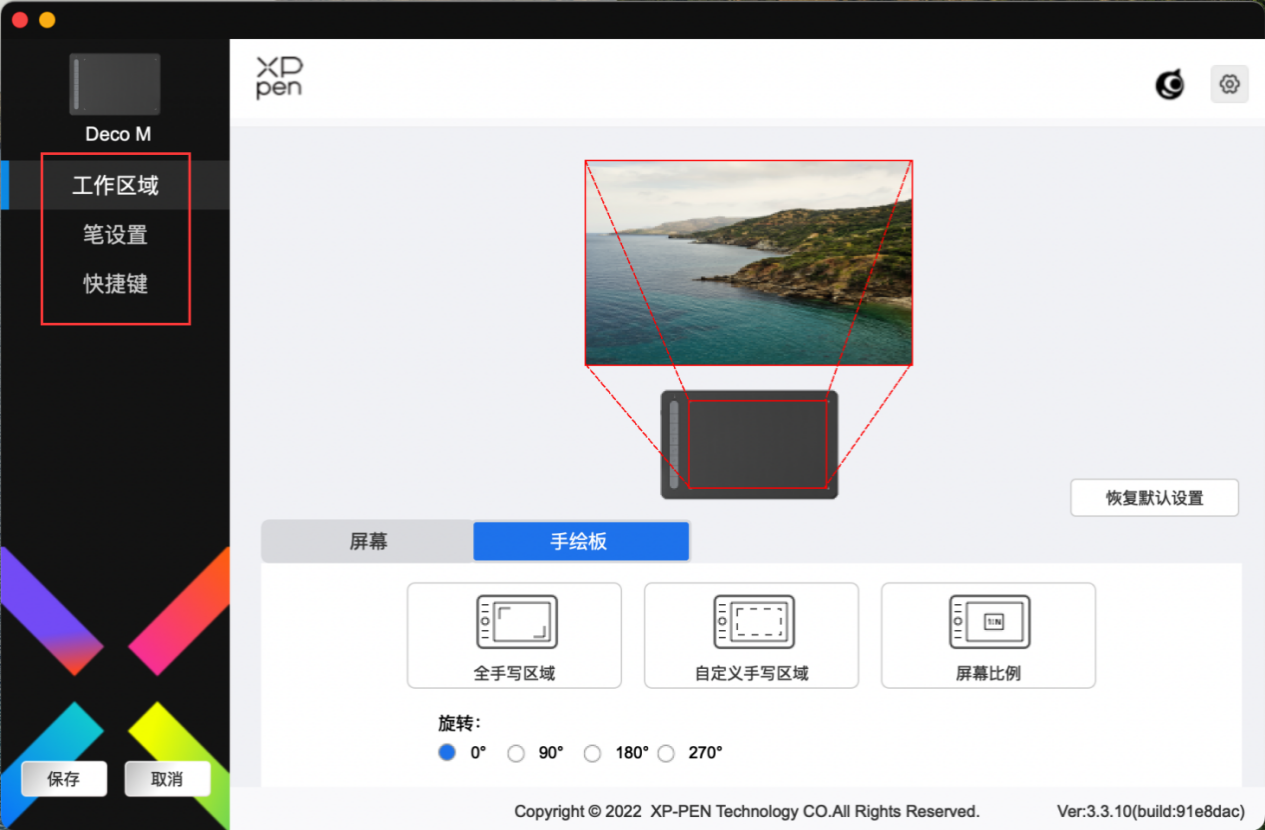Click the 取消 button
The image size is (1265, 830).
tap(167, 779)
